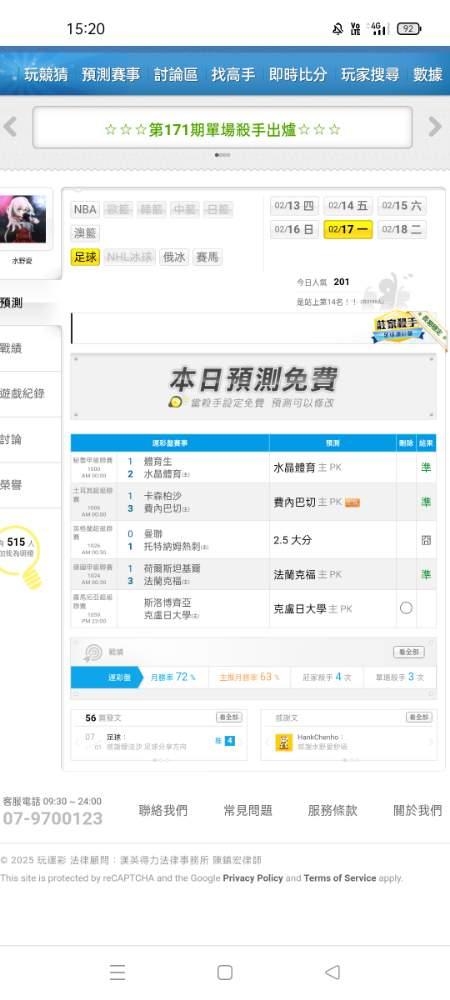Open 榮譽 tab in left sidebar

11,485
